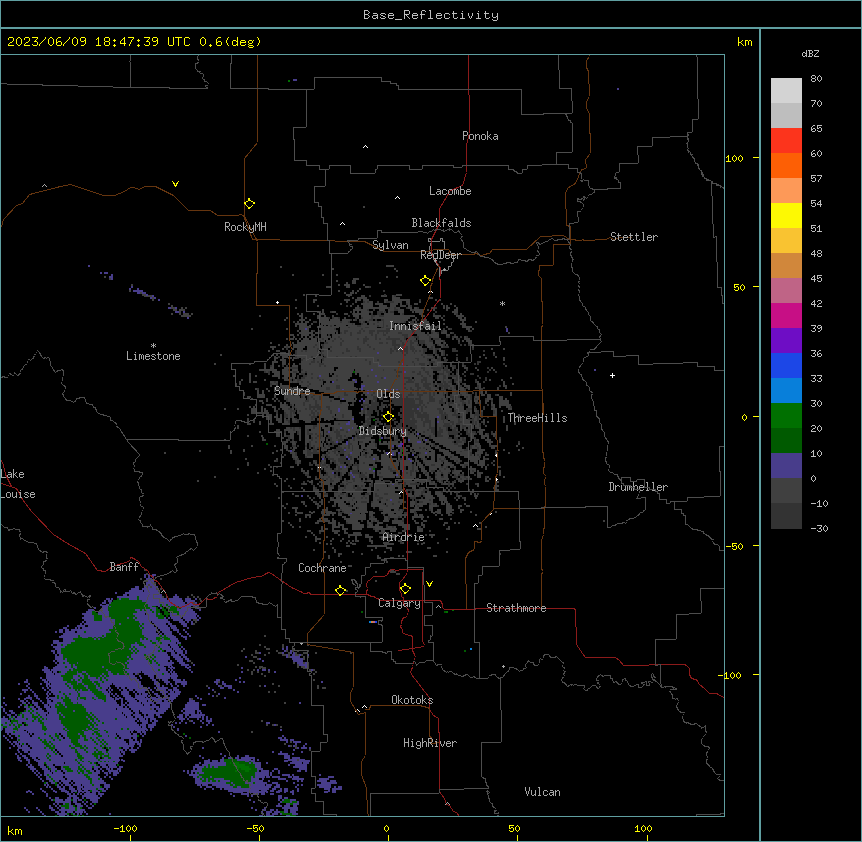The width and height of the screenshot is (862, 842).
Task: Click the white asterisk east of Innisfail
Action: click(502, 303)
